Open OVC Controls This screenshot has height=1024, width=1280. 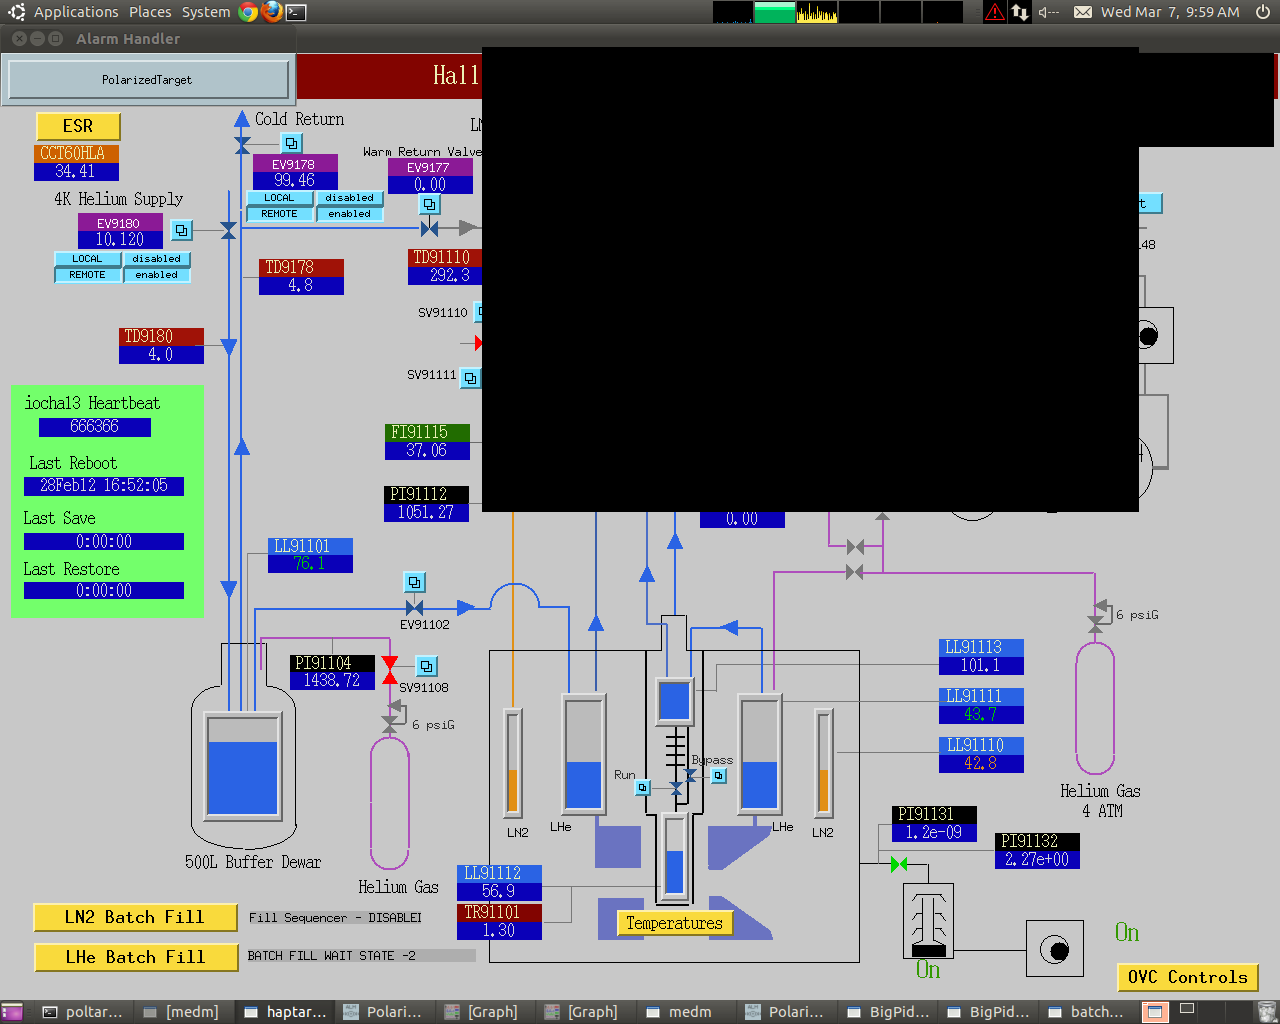coord(1187,977)
